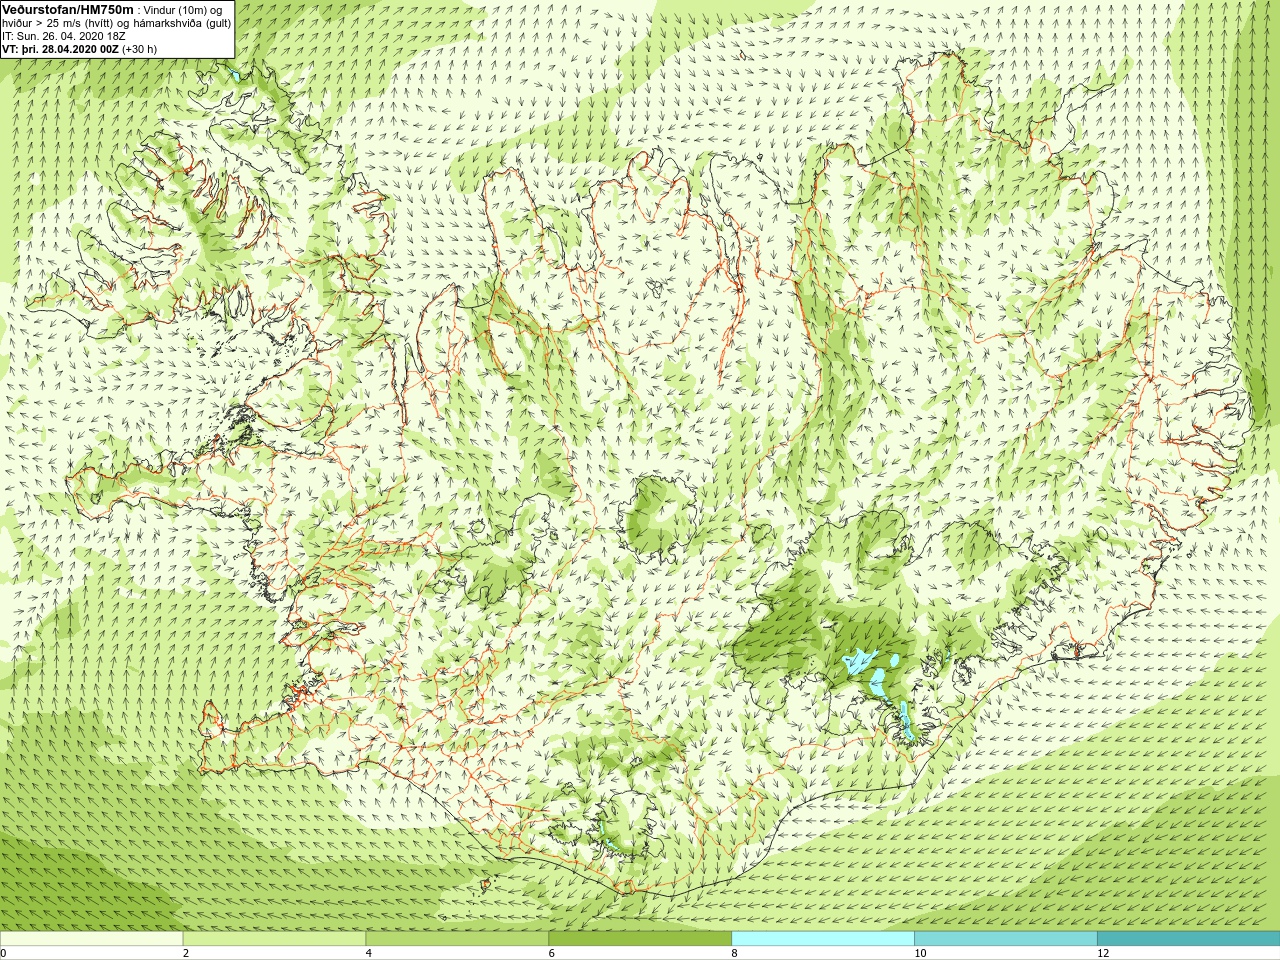The height and width of the screenshot is (960, 1280).
Task: Click the 4–6 m/s green legend swatch
Action: tap(457, 939)
